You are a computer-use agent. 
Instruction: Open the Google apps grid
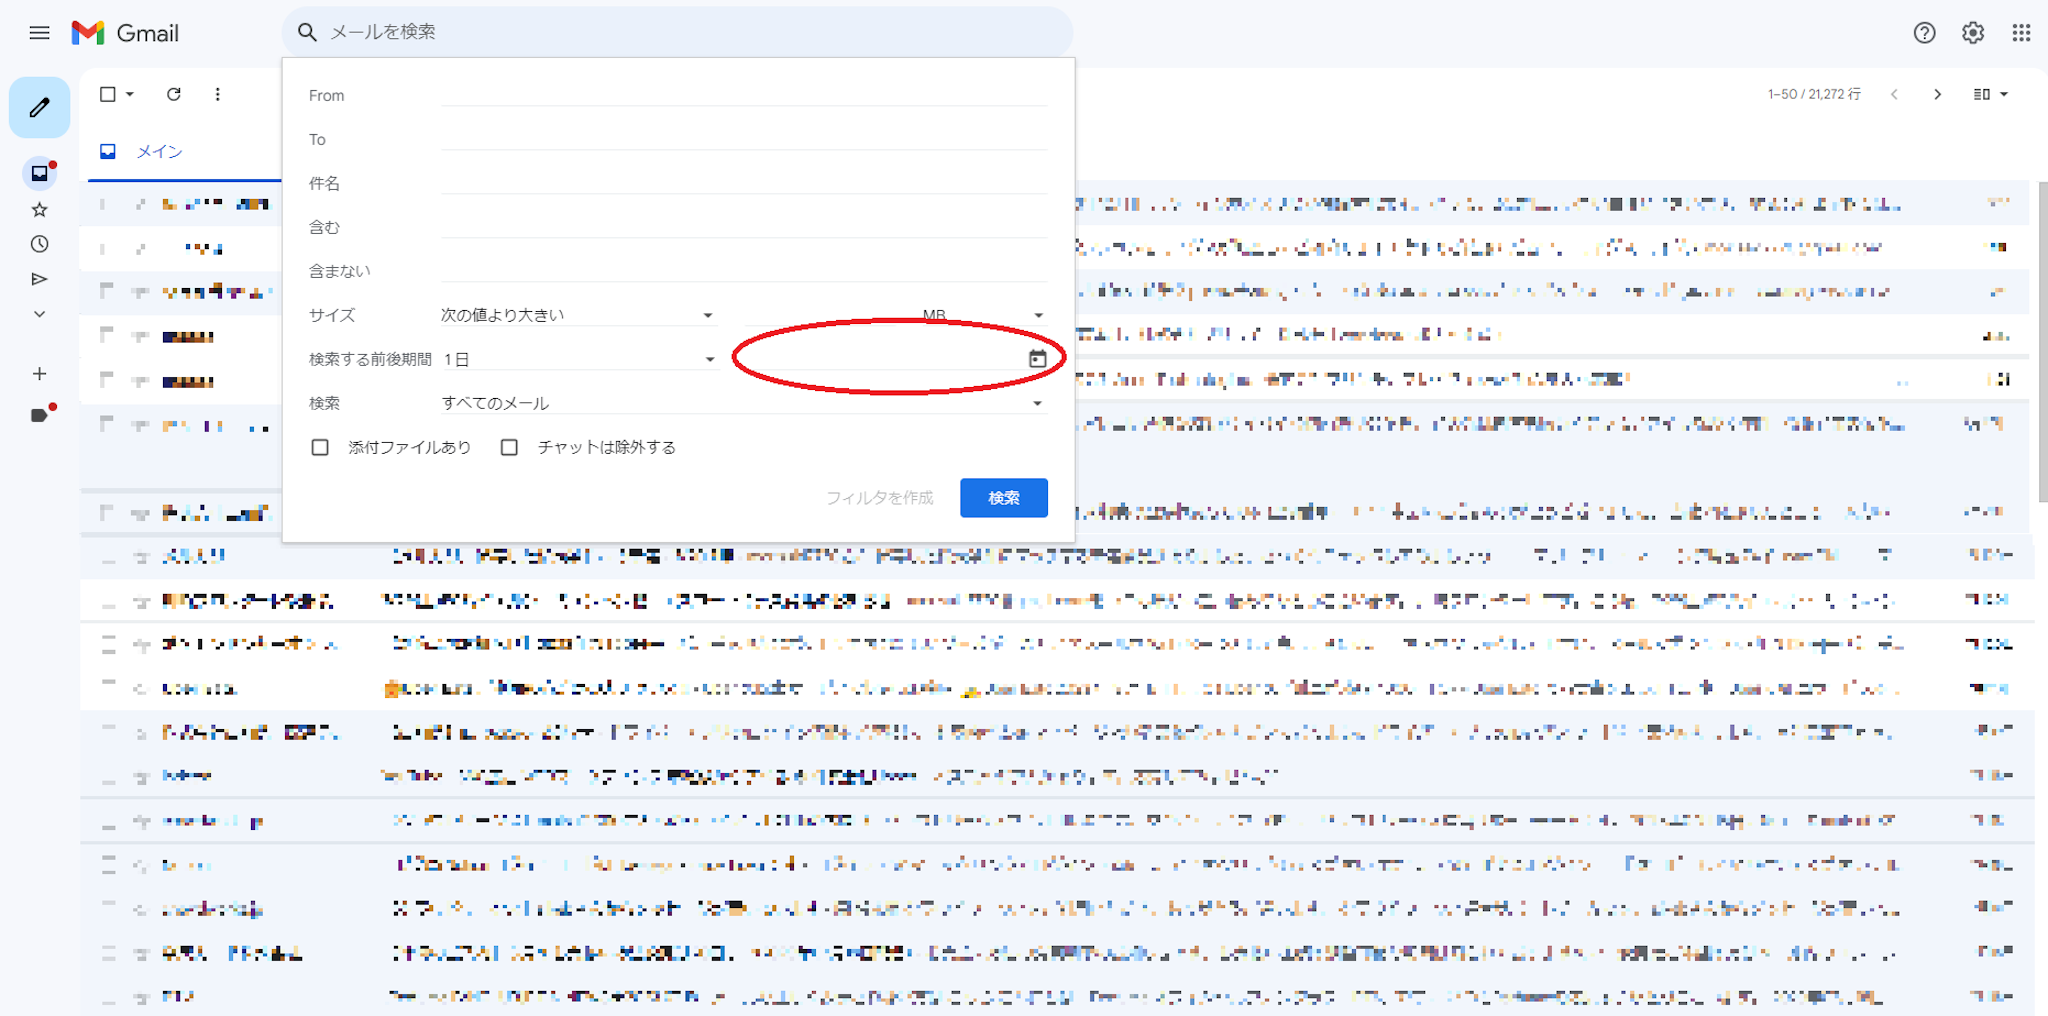(x=2021, y=33)
